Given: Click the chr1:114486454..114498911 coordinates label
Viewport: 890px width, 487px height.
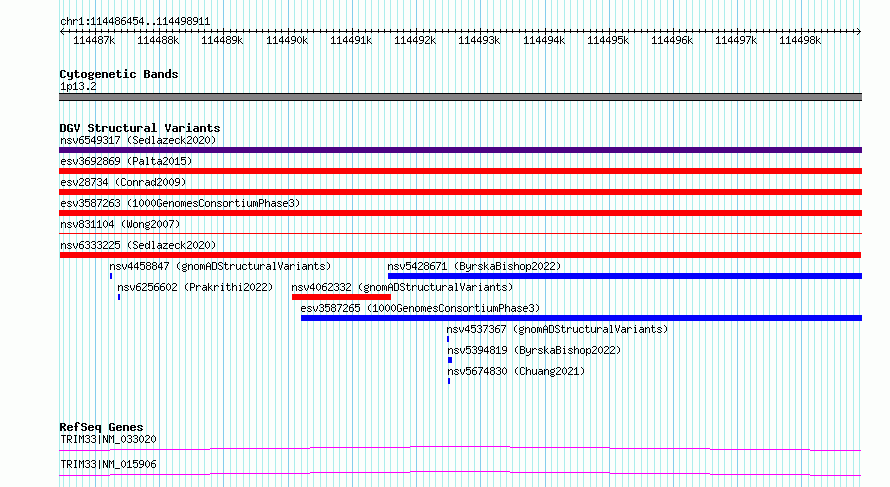Looking at the screenshot, I should pyautogui.click(x=135, y=22).
